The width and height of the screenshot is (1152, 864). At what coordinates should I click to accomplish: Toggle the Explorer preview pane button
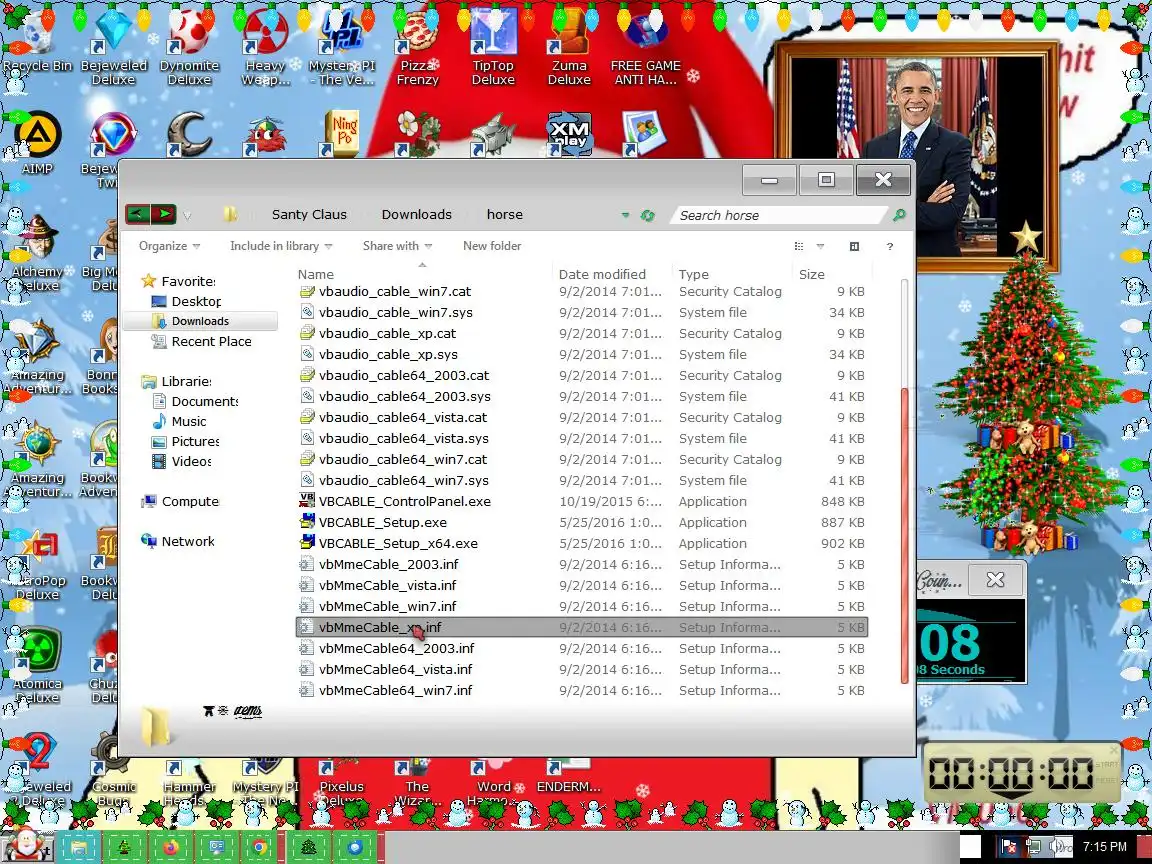pyautogui.click(x=854, y=246)
